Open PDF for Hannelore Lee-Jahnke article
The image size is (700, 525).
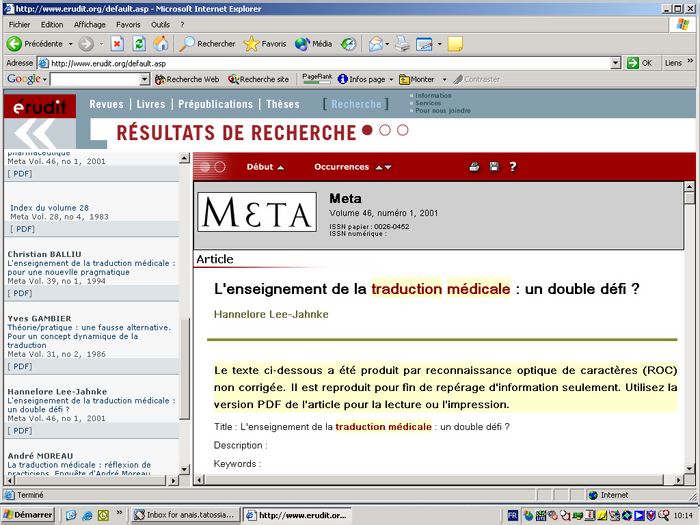tap(20, 431)
